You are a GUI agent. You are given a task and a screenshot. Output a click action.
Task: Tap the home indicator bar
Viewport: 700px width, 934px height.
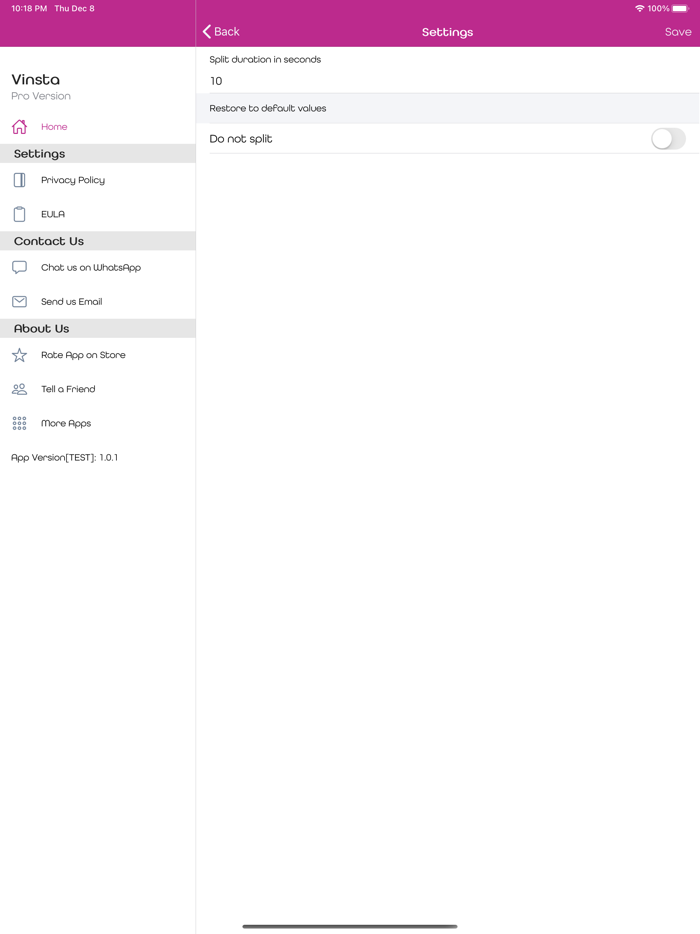[x=350, y=926]
